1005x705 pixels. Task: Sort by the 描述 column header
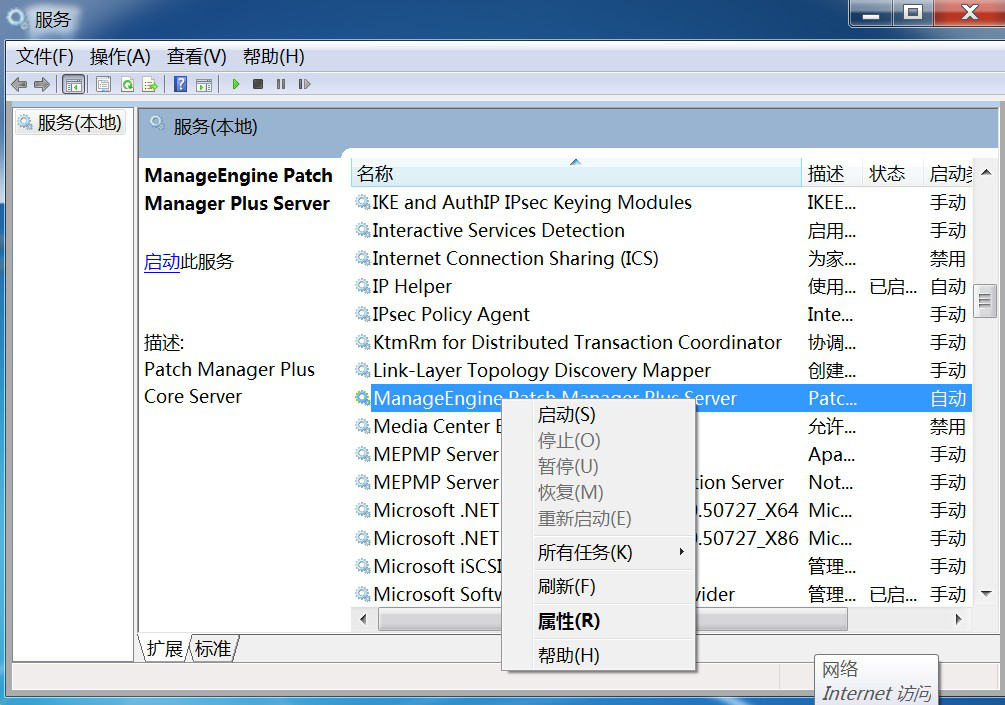[x=832, y=173]
